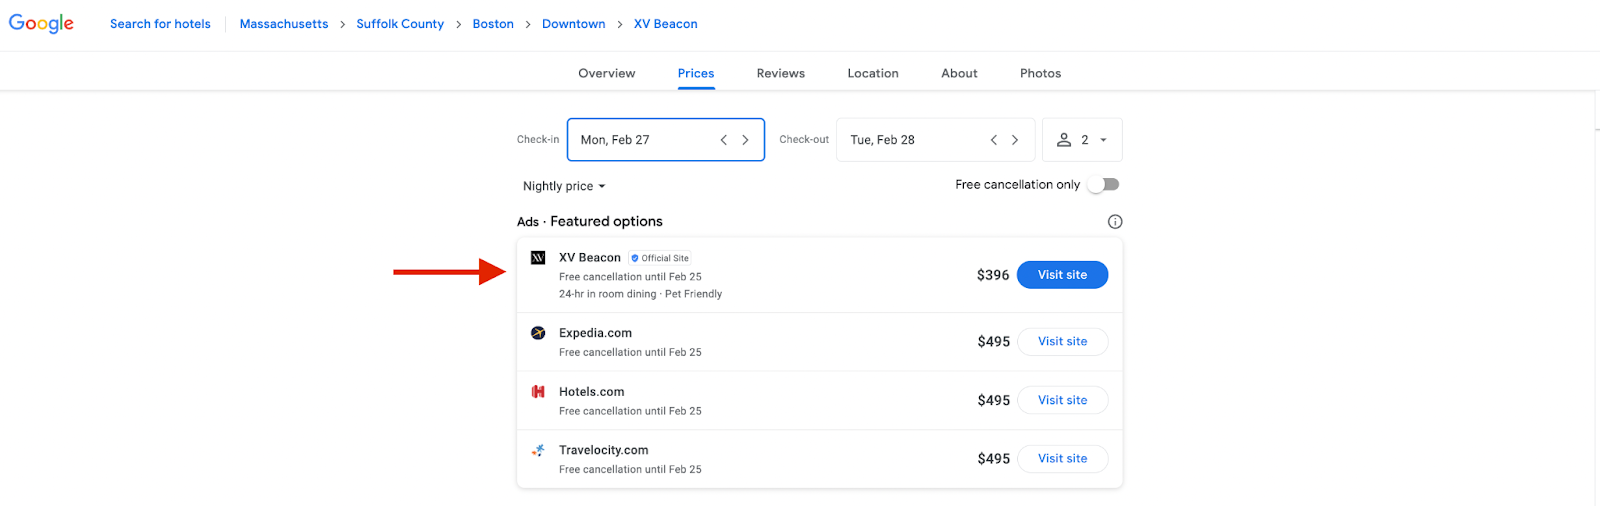Enable the Free cancellation only toggle
The image size is (1600, 506).
click(1104, 185)
